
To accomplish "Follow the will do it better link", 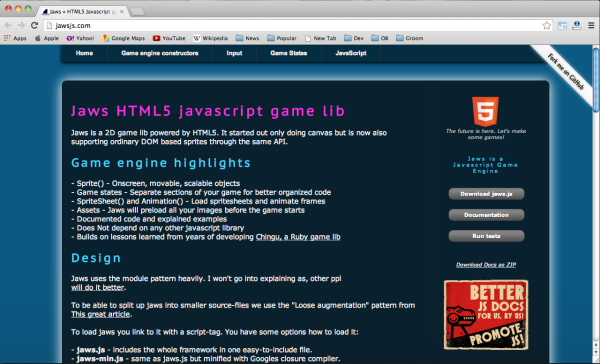I will click(x=98, y=287).
